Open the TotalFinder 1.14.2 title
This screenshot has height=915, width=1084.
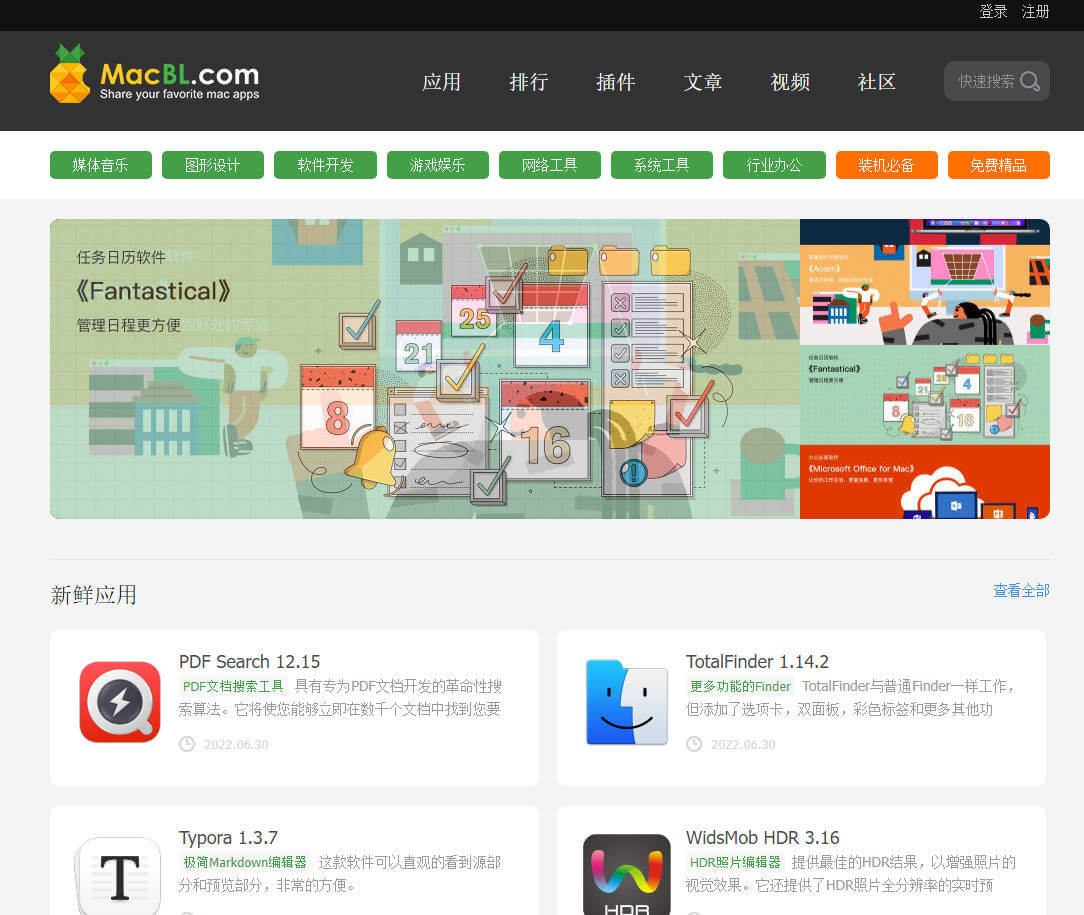(757, 661)
